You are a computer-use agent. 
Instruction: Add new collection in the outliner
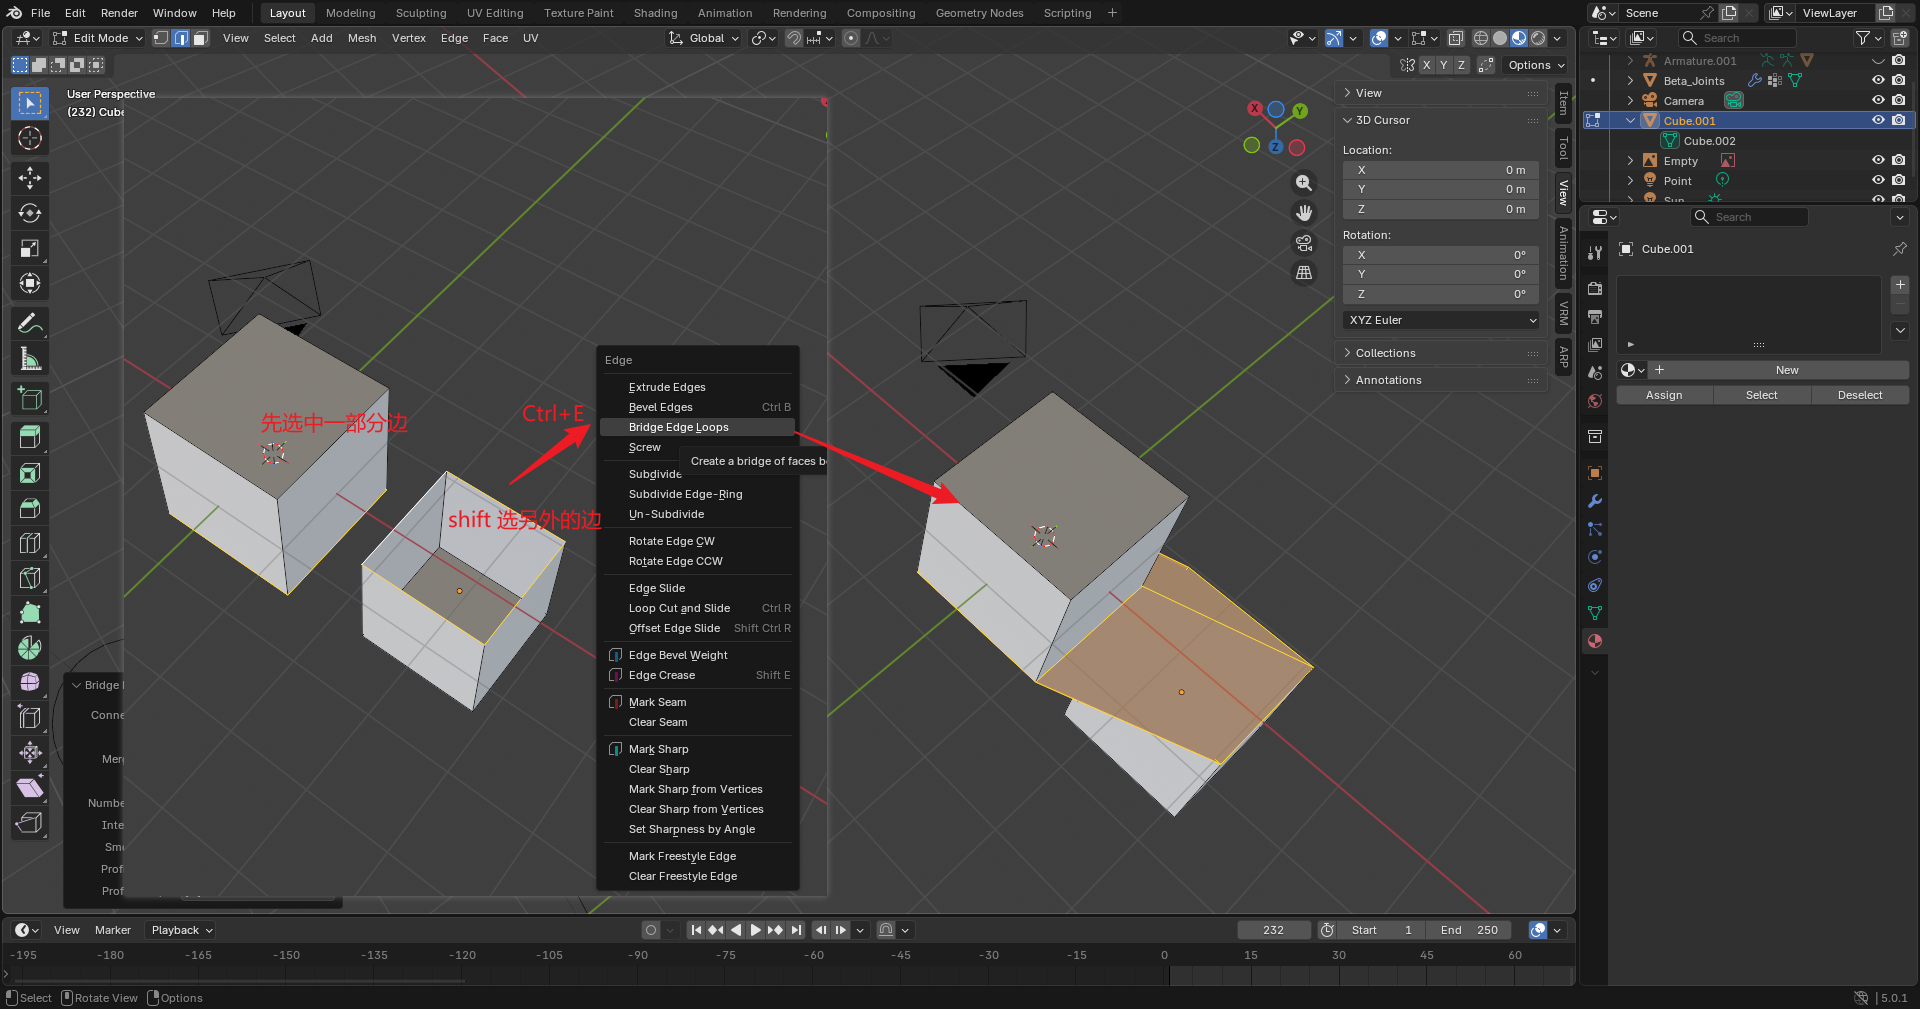click(x=1899, y=38)
